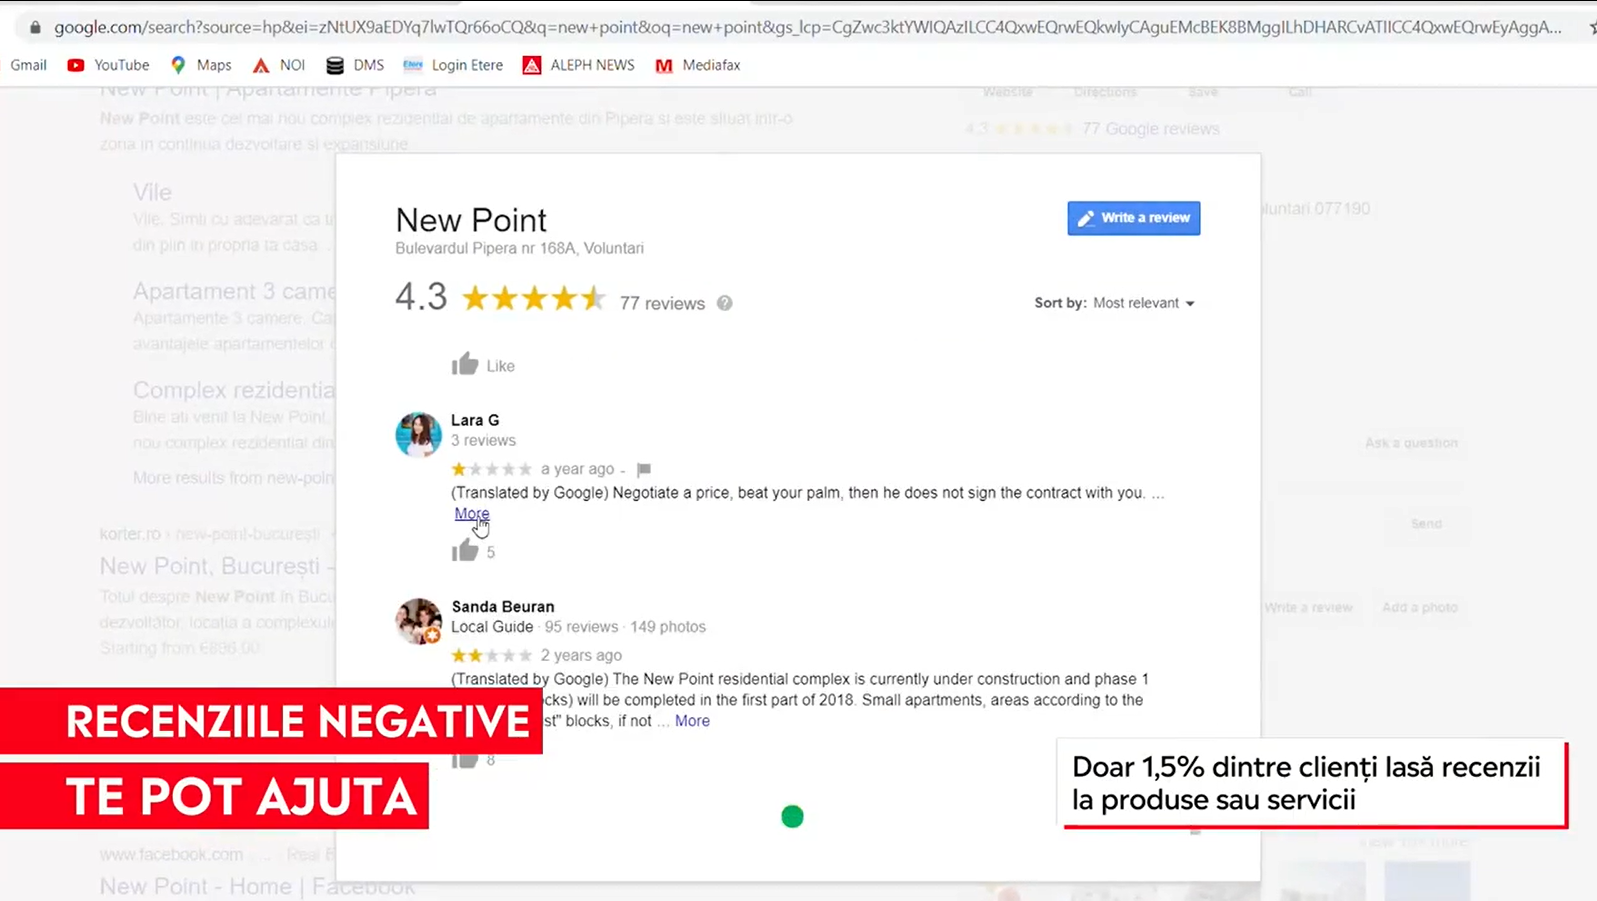Click the Write a review button

coord(1134,218)
